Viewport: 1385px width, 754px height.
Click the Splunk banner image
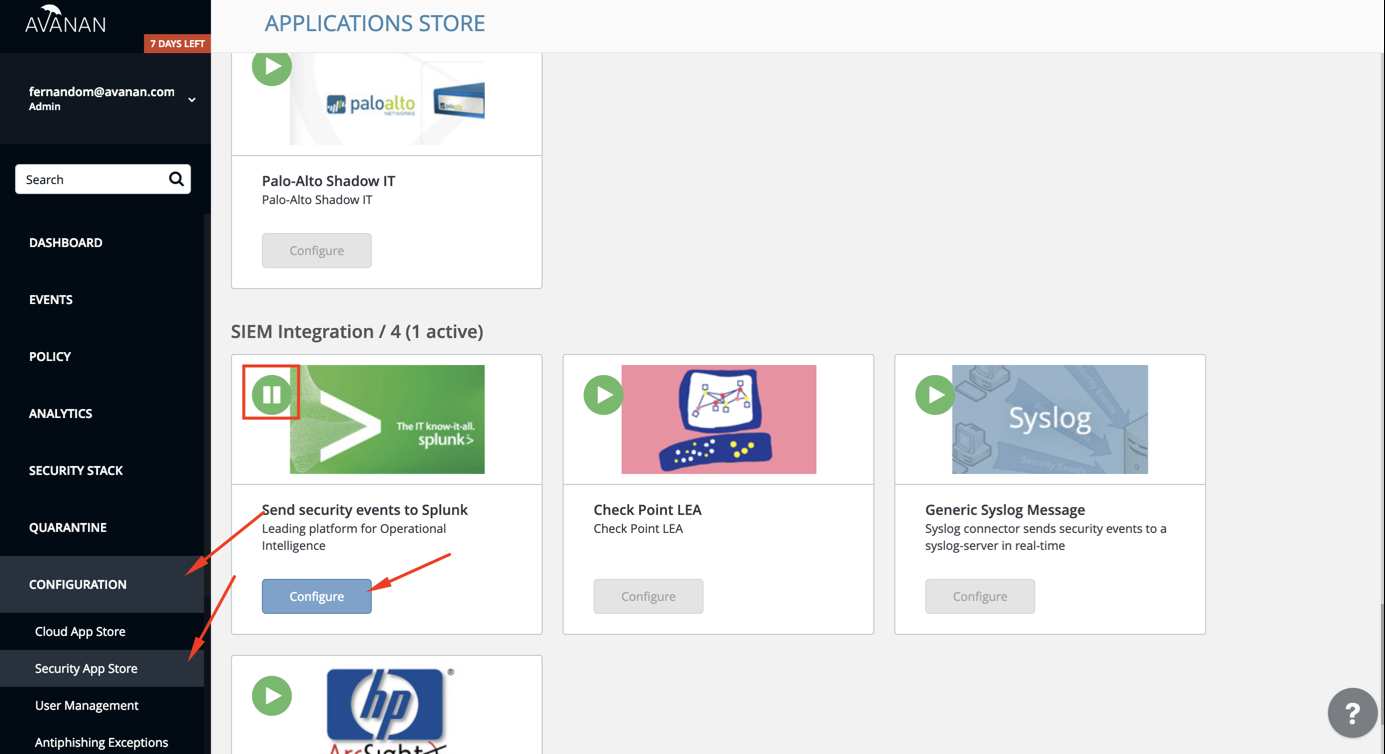click(x=387, y=419)
